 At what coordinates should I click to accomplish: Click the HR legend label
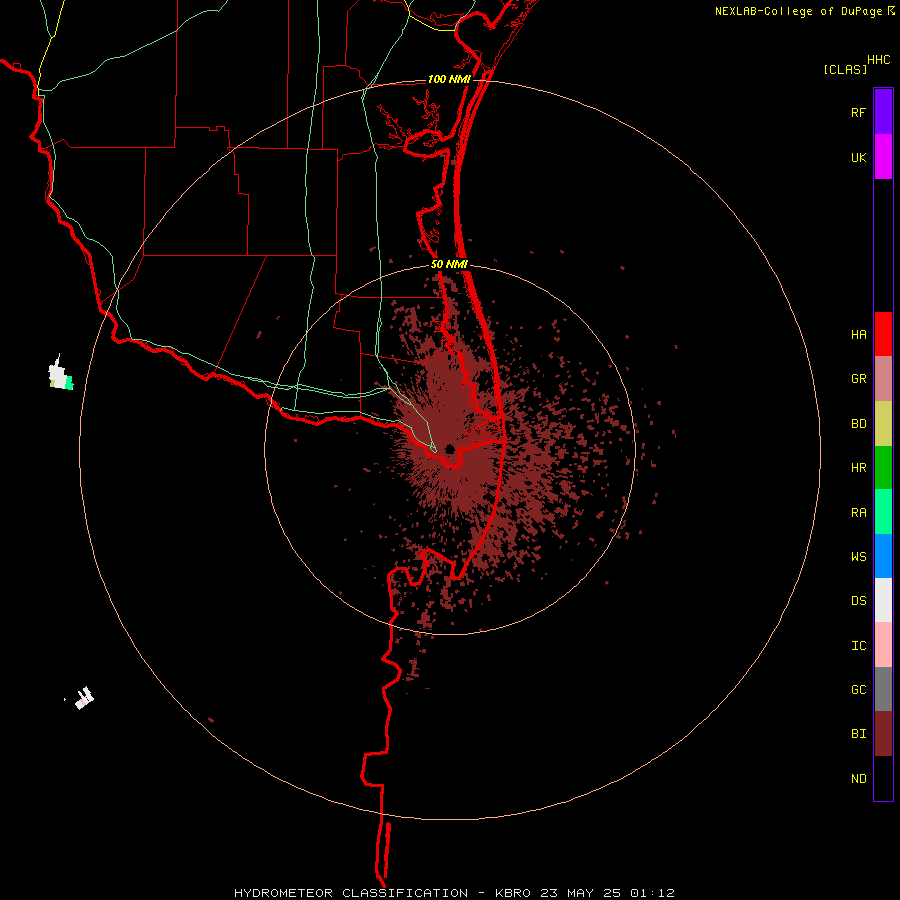[x=858, y=468]
